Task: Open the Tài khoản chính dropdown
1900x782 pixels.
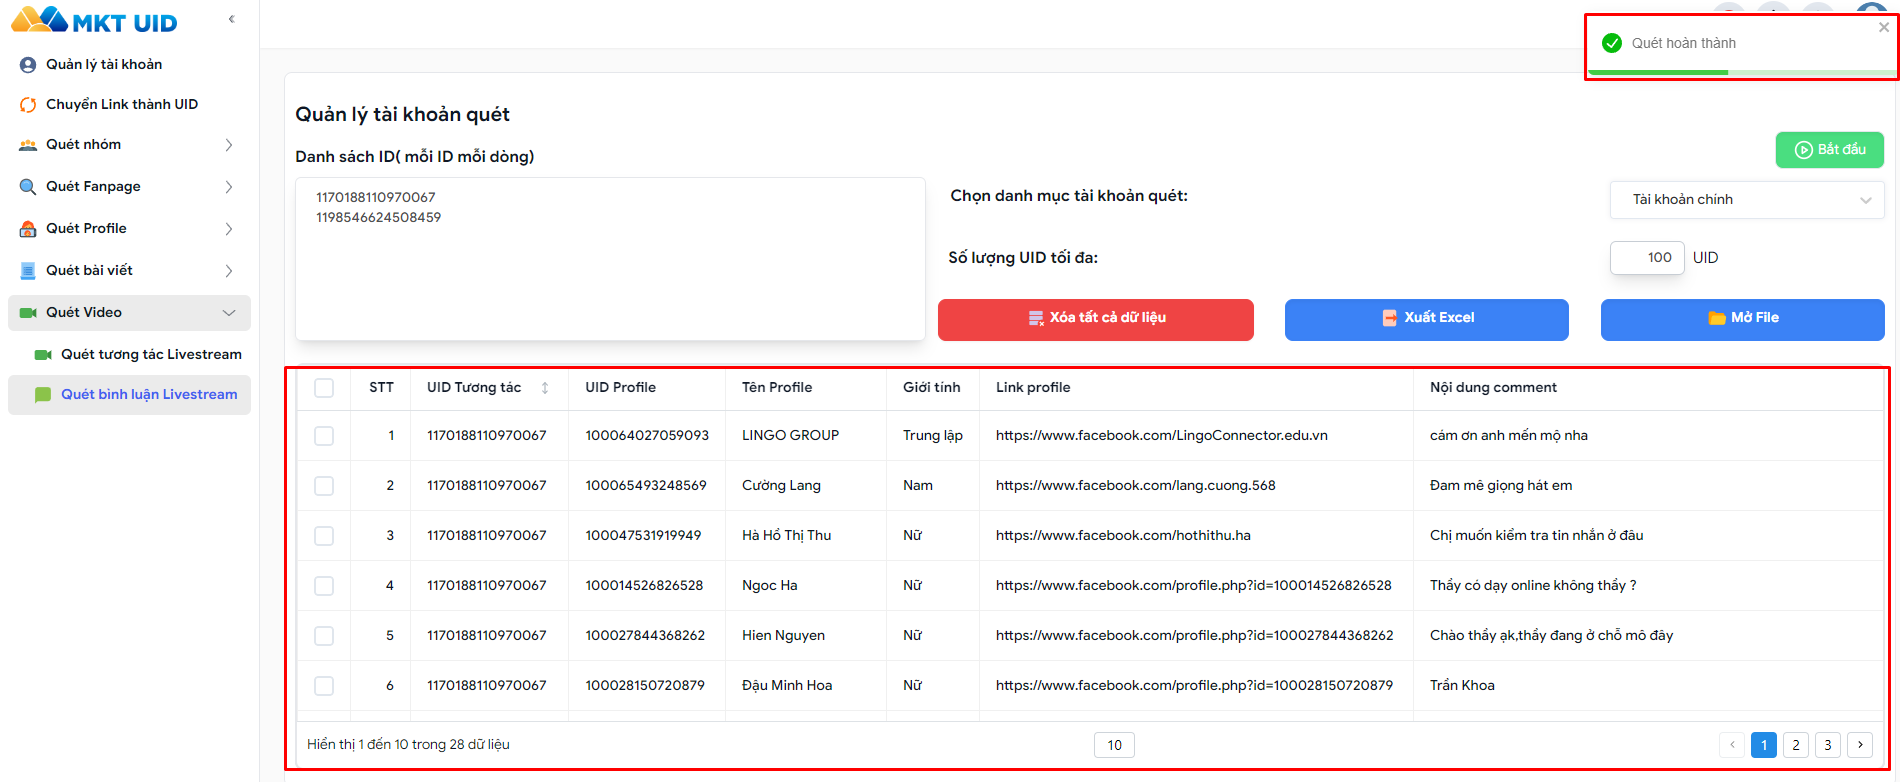Action: (1747, 200)
